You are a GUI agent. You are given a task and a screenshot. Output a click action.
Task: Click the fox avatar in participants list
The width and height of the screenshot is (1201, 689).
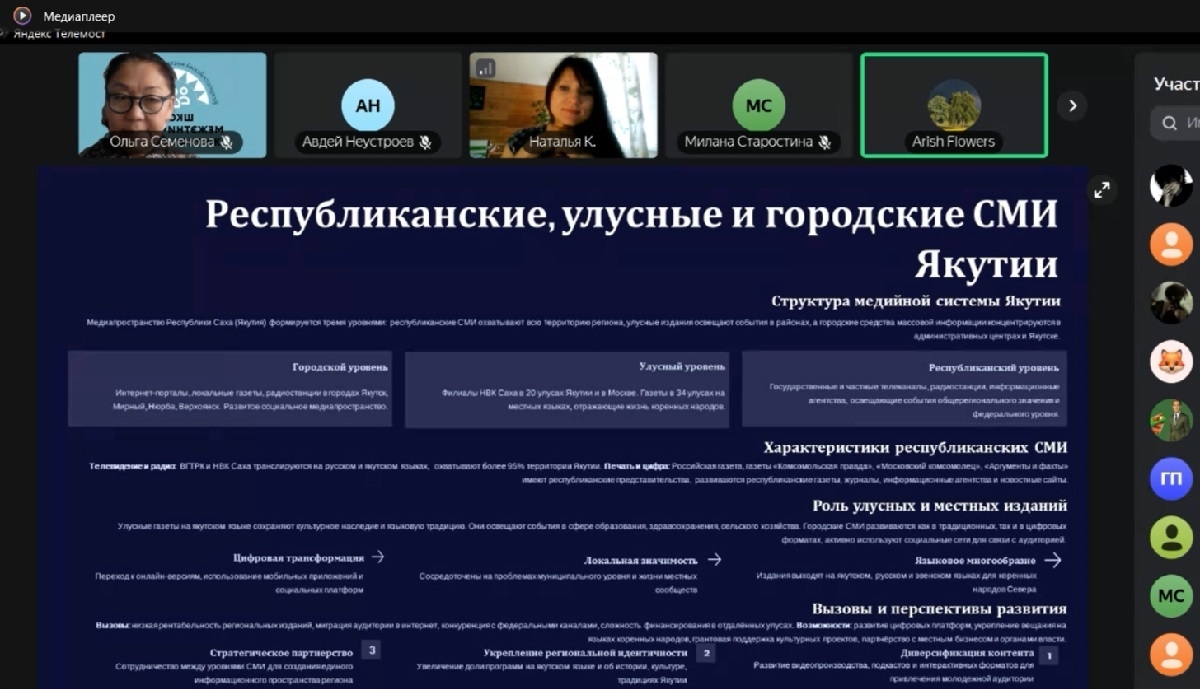click(1171, 362)
